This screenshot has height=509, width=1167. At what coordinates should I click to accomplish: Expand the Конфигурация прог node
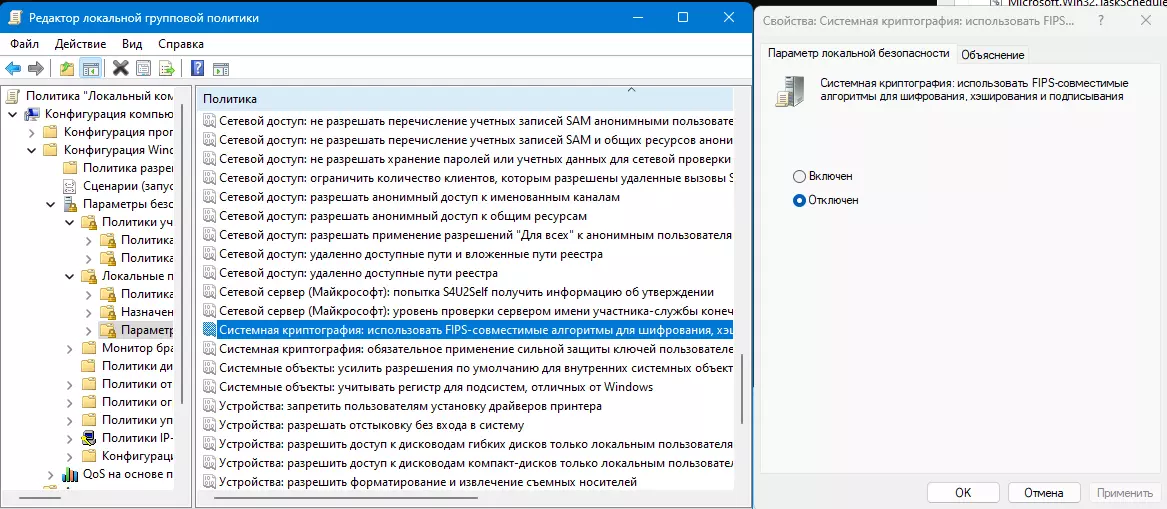click(32, 132)
